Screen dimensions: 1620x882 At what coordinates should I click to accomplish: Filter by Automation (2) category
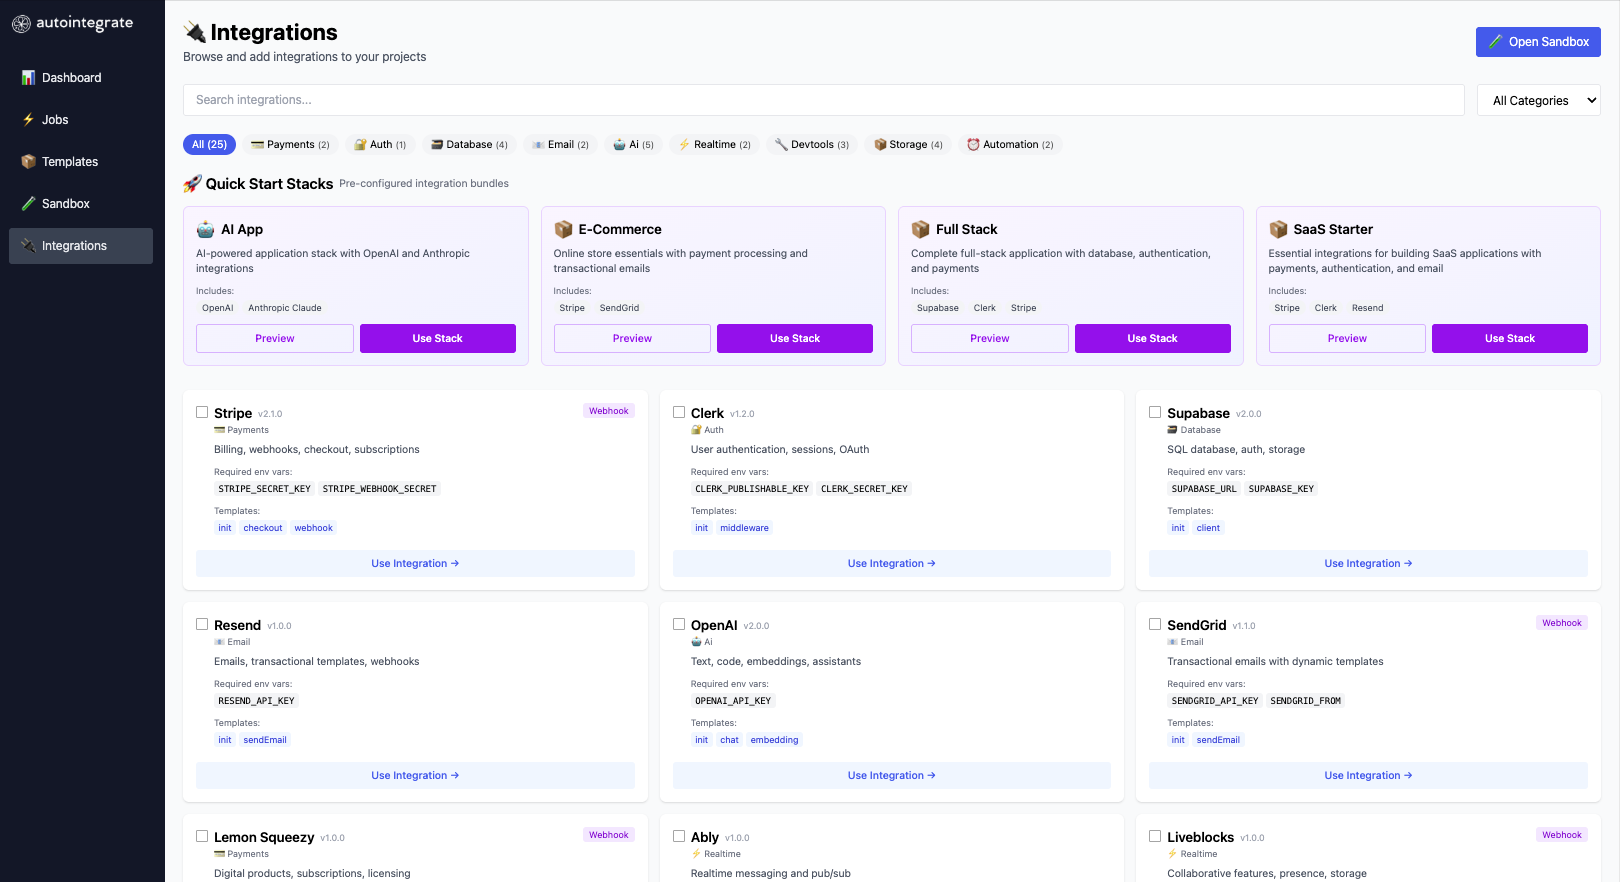click(1010, 145)
